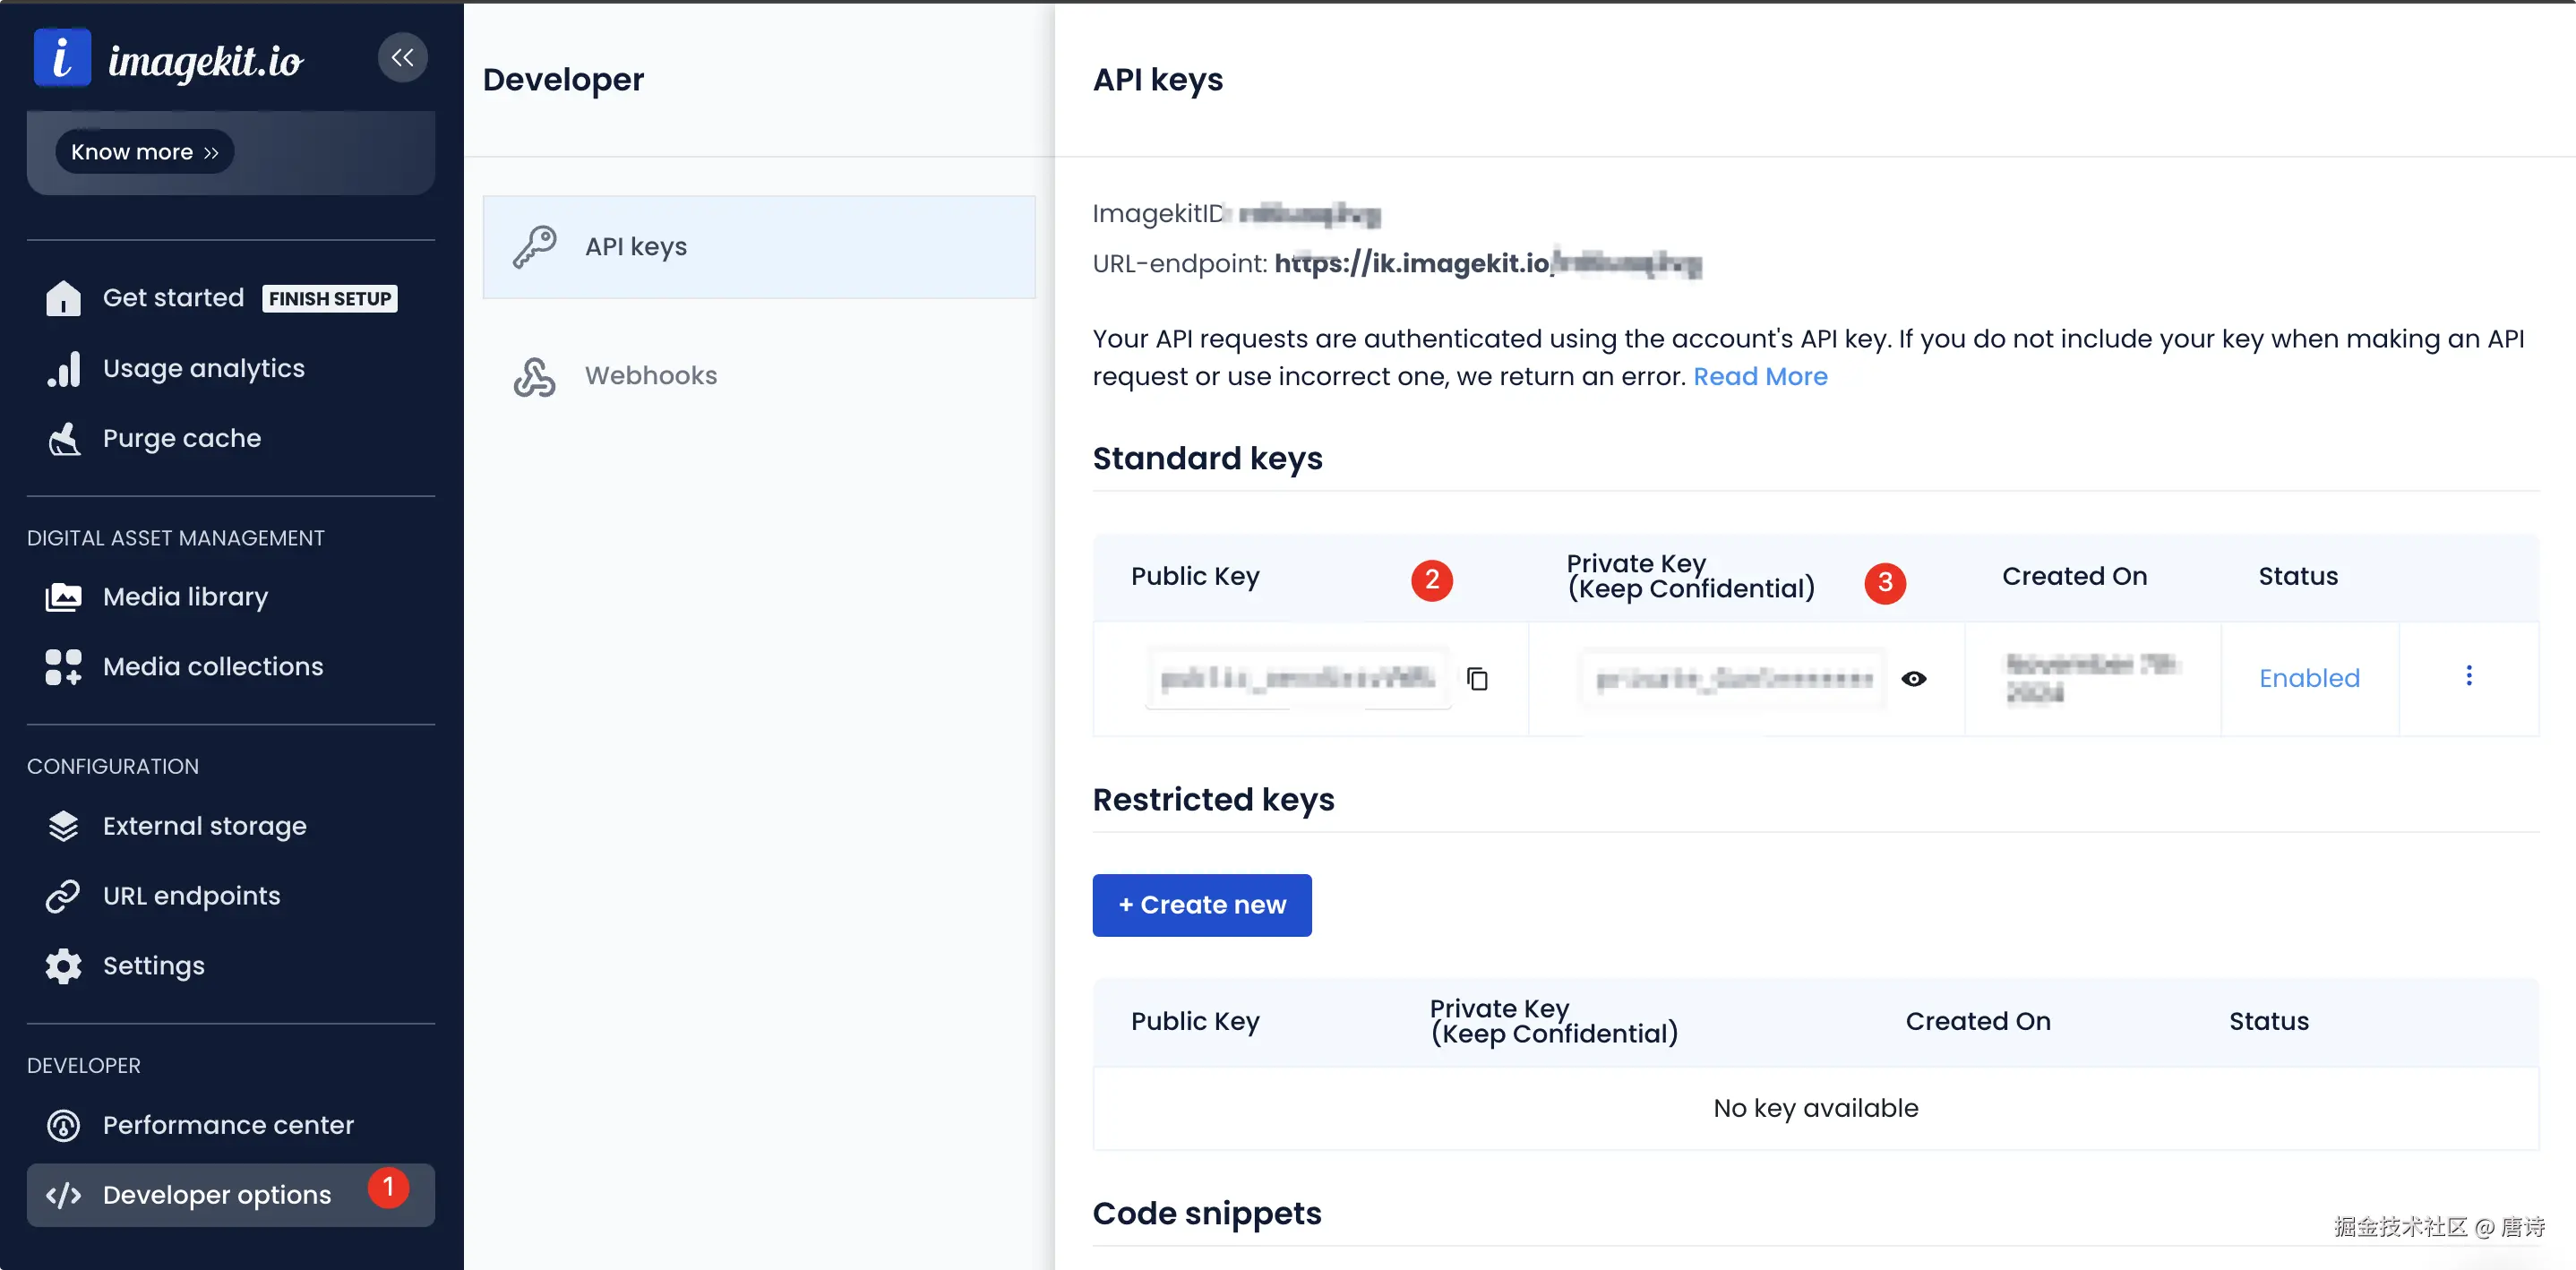This screenshot has width=2576, height=1270.
Task: Click the blurred public key field
Action: coord(1297,679)
